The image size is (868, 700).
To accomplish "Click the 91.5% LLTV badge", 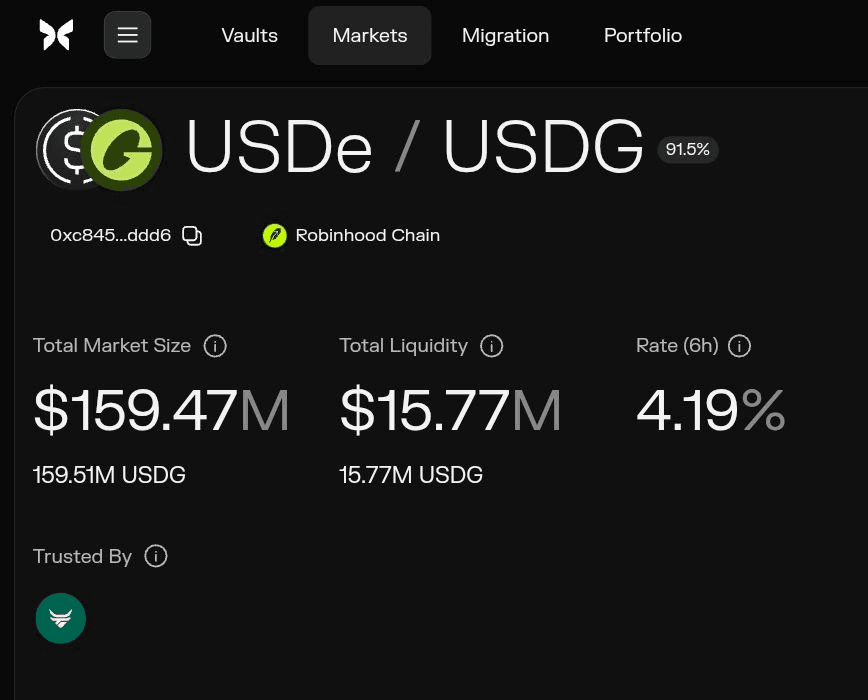I will [688, 149].
